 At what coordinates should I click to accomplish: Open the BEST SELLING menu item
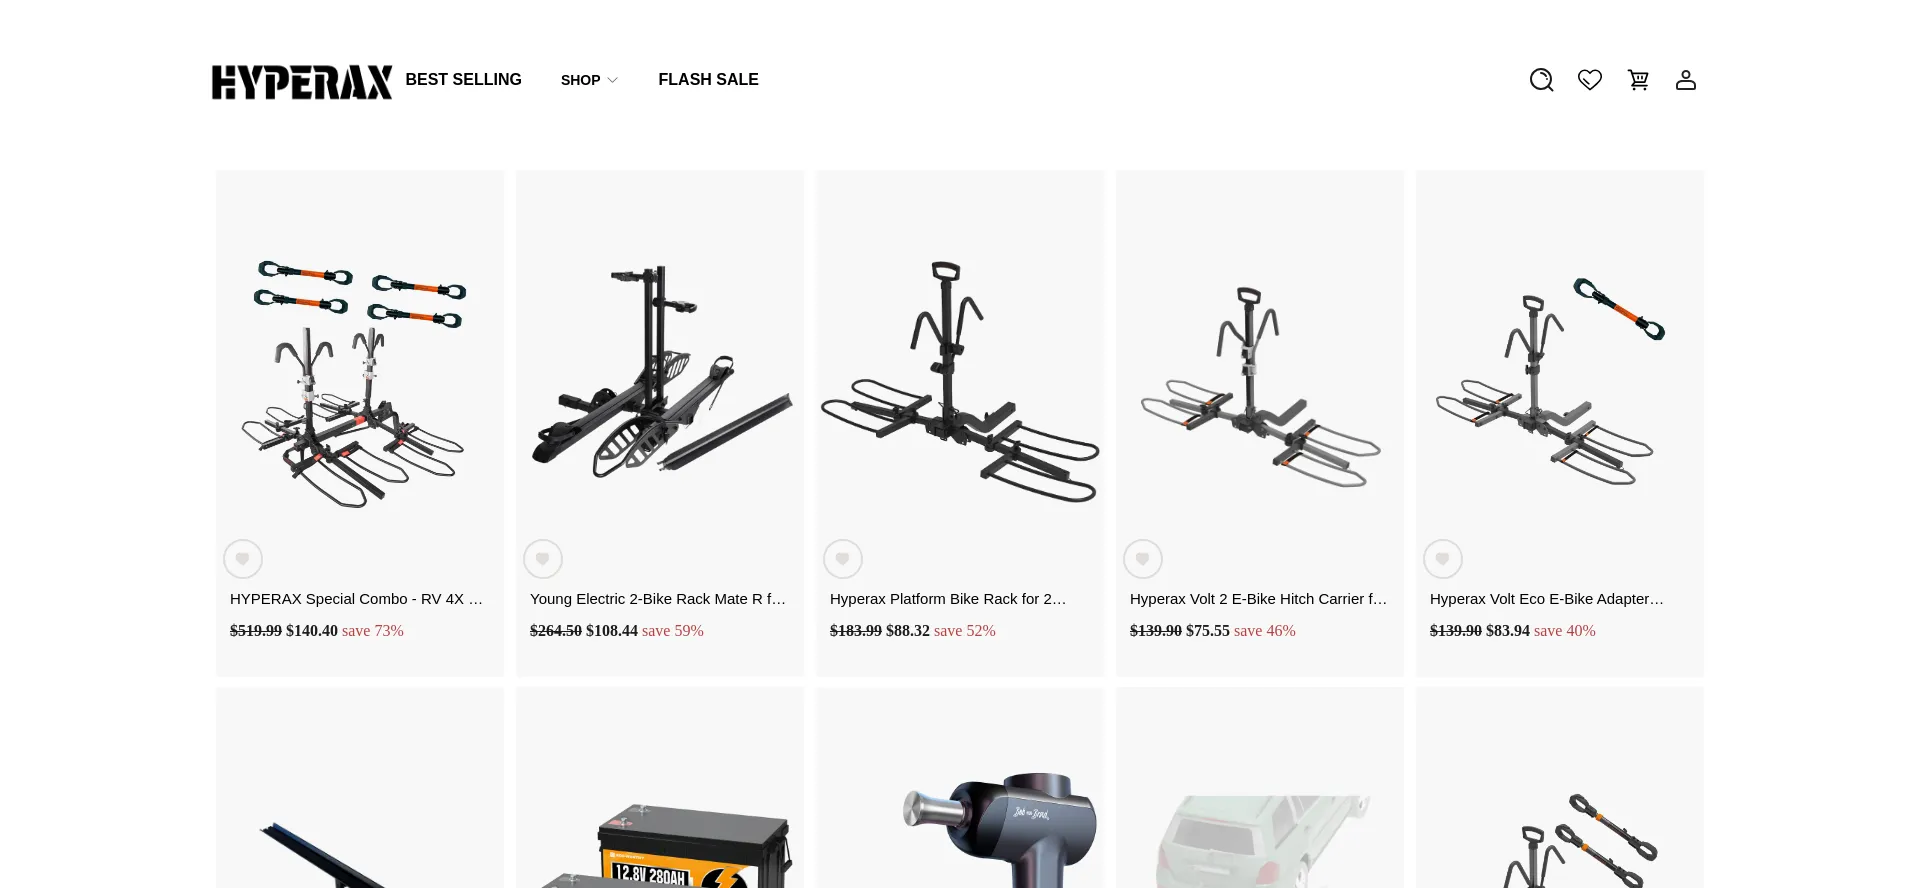point(464,79)
